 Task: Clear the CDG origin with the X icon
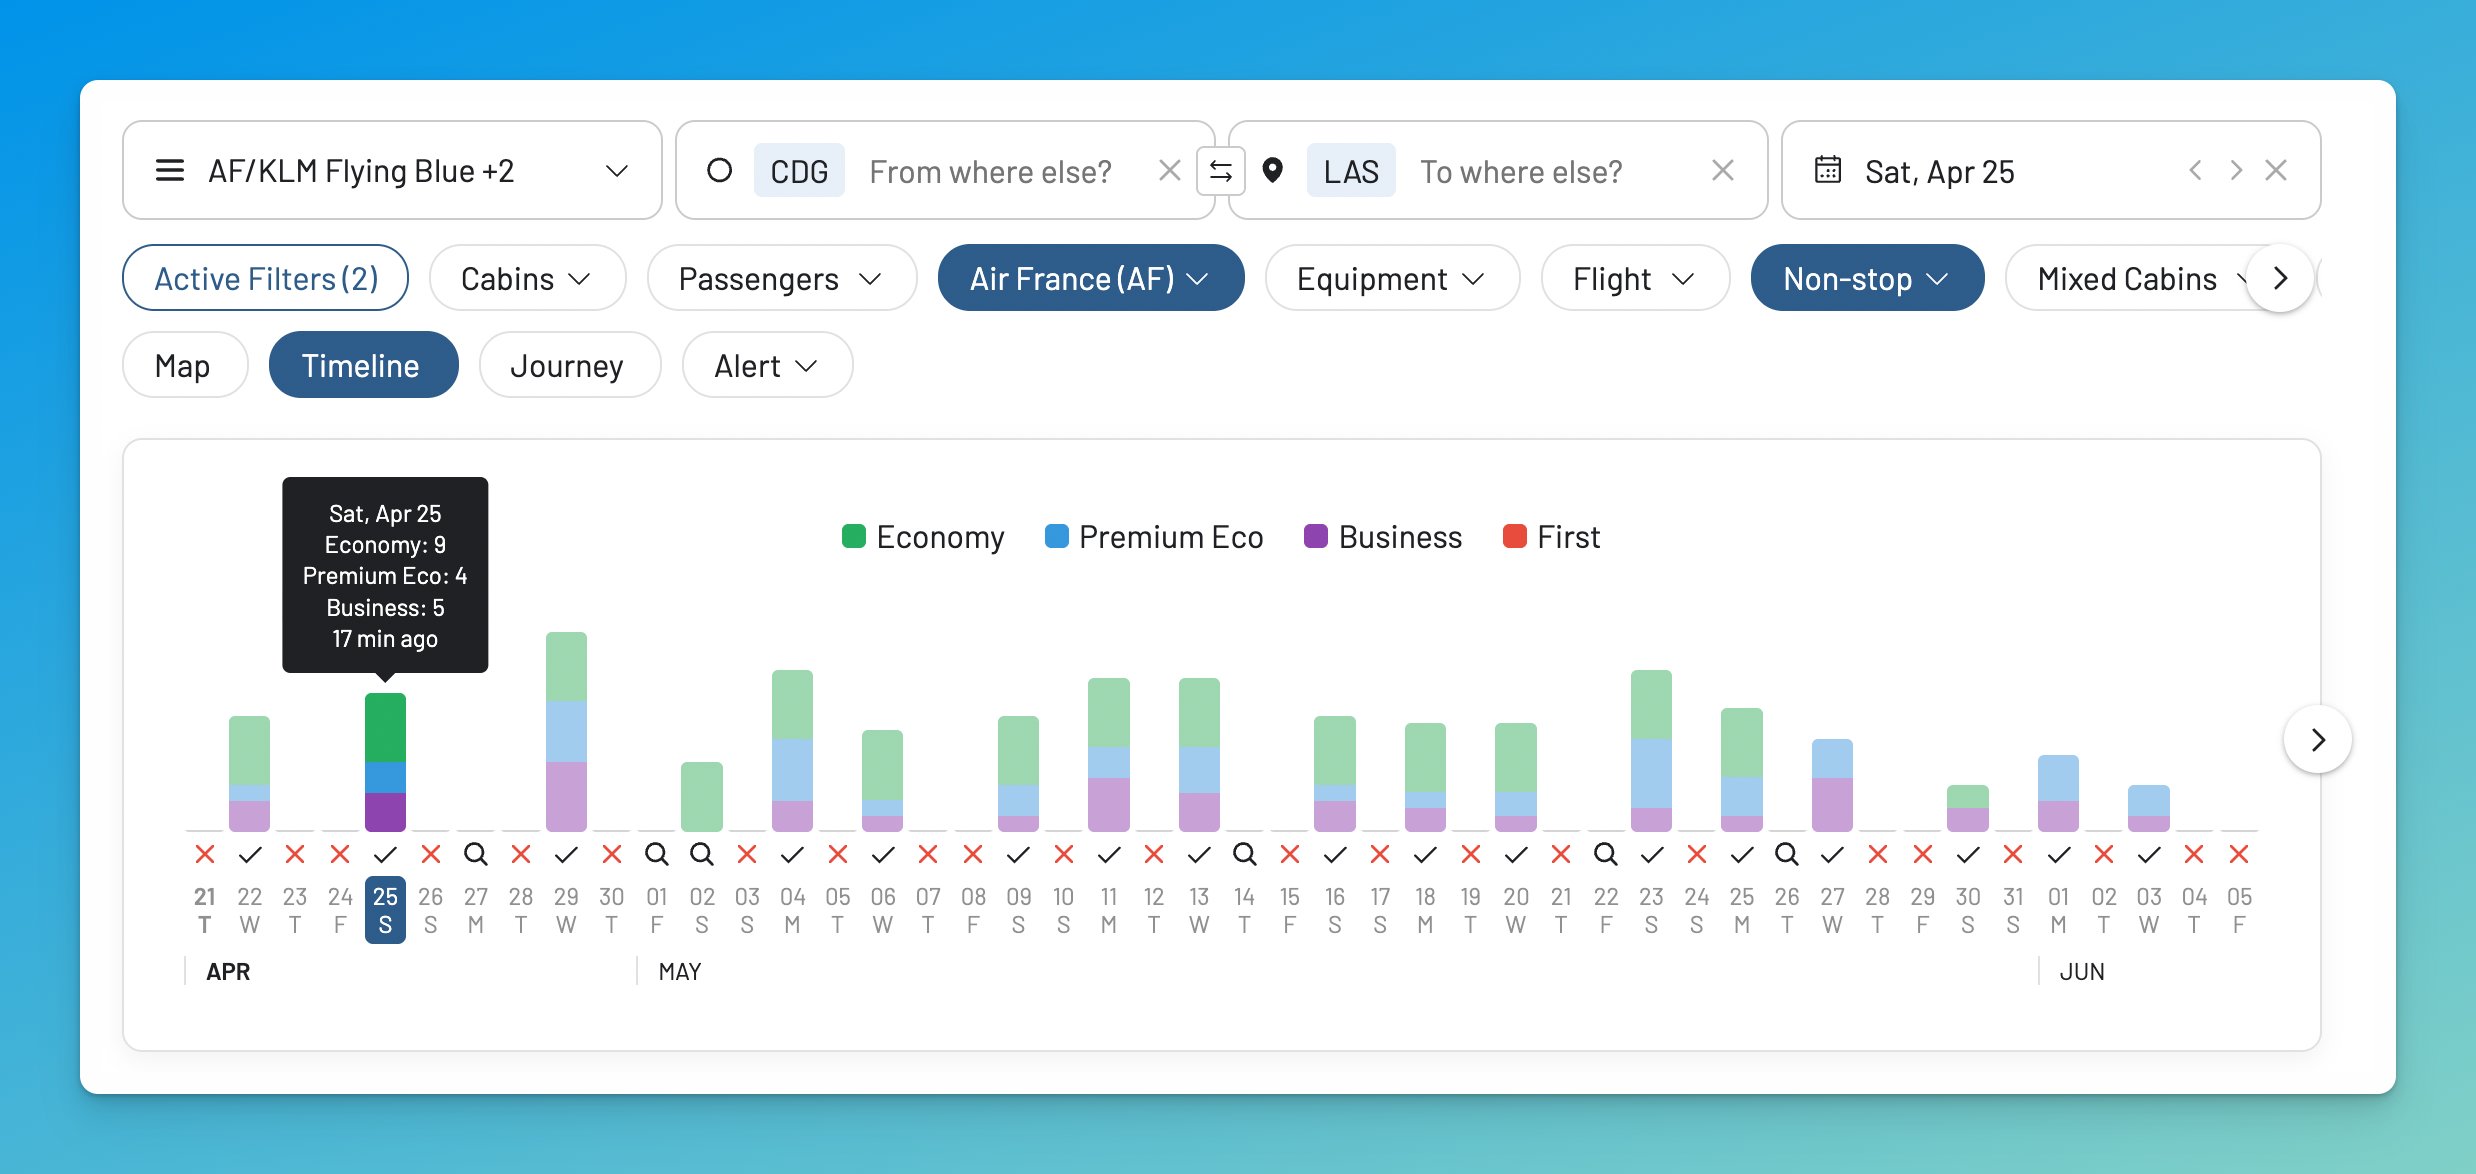point(1168,170)
